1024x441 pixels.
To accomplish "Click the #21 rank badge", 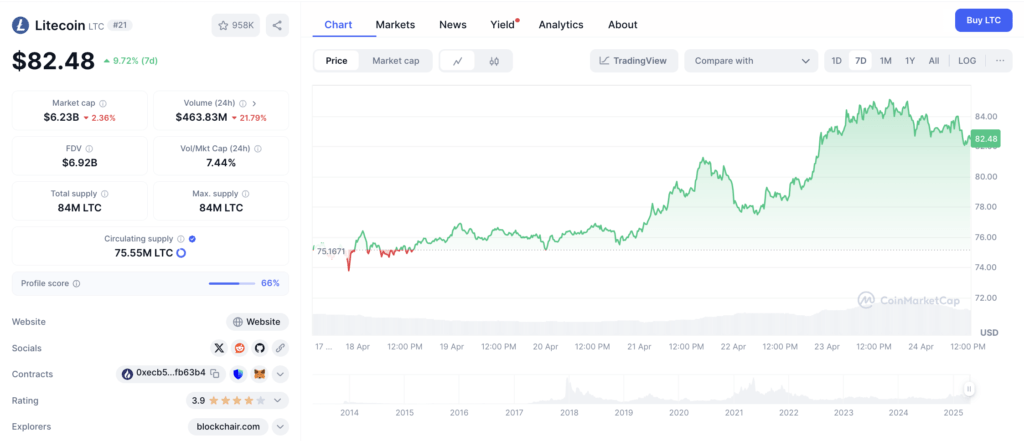I will (120, 25).
